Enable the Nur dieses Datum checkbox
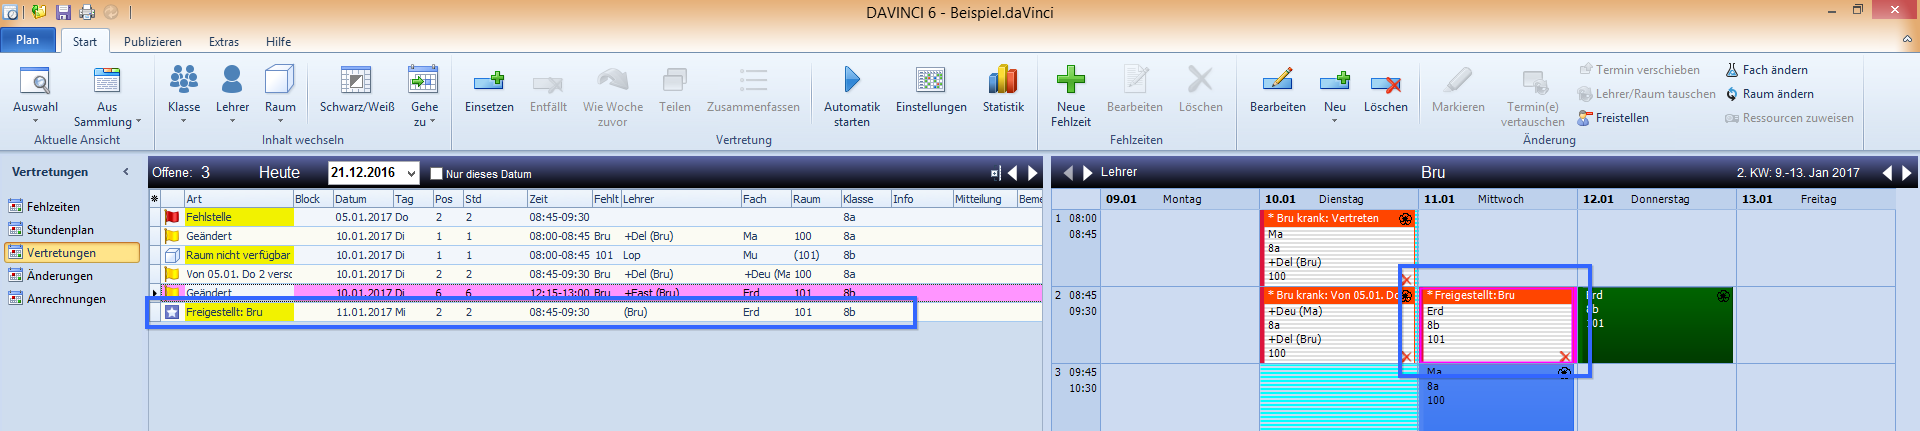1920x431 pixels. pos(436,173)
